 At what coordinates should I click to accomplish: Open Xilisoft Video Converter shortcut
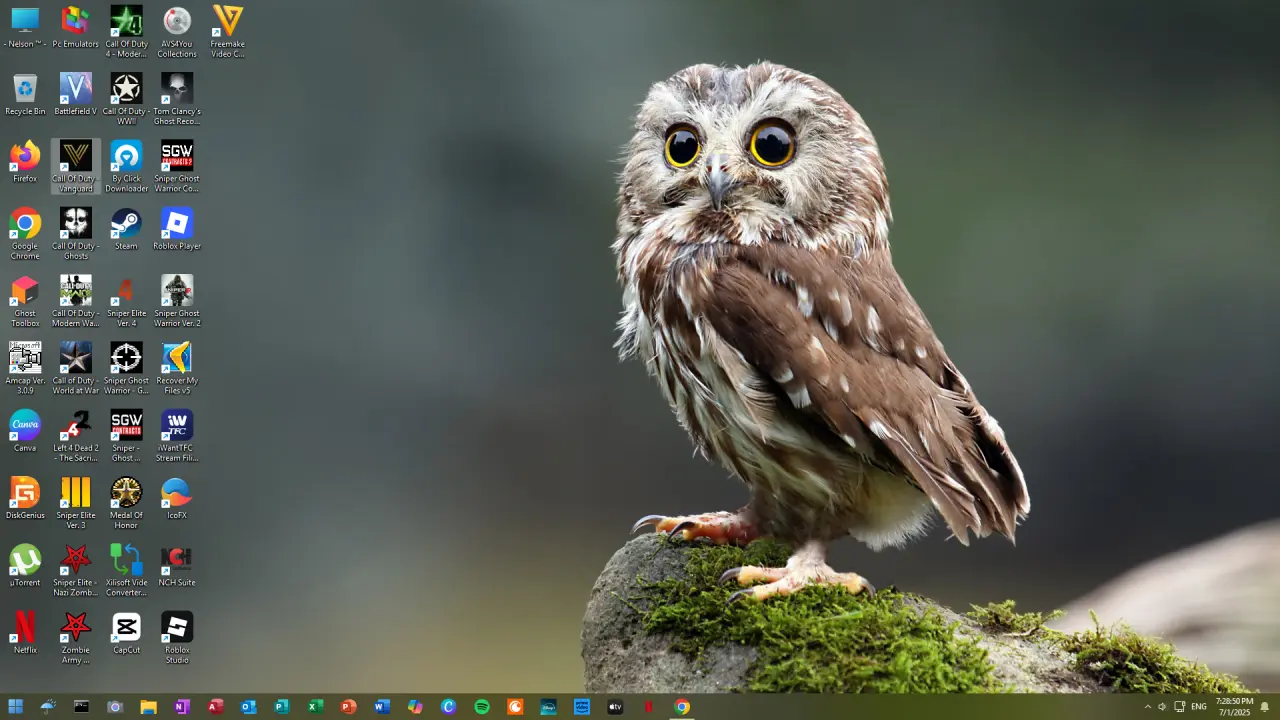(x=126, y=570)
